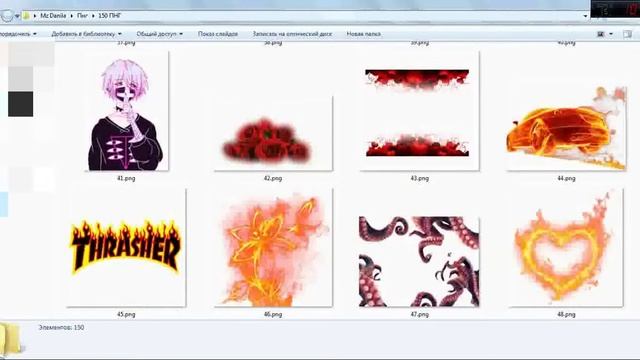Viewport: 640px width, 360px height.
Task: Open the Добавить в библиотеку dropdown
Action: tap(87, 34)
